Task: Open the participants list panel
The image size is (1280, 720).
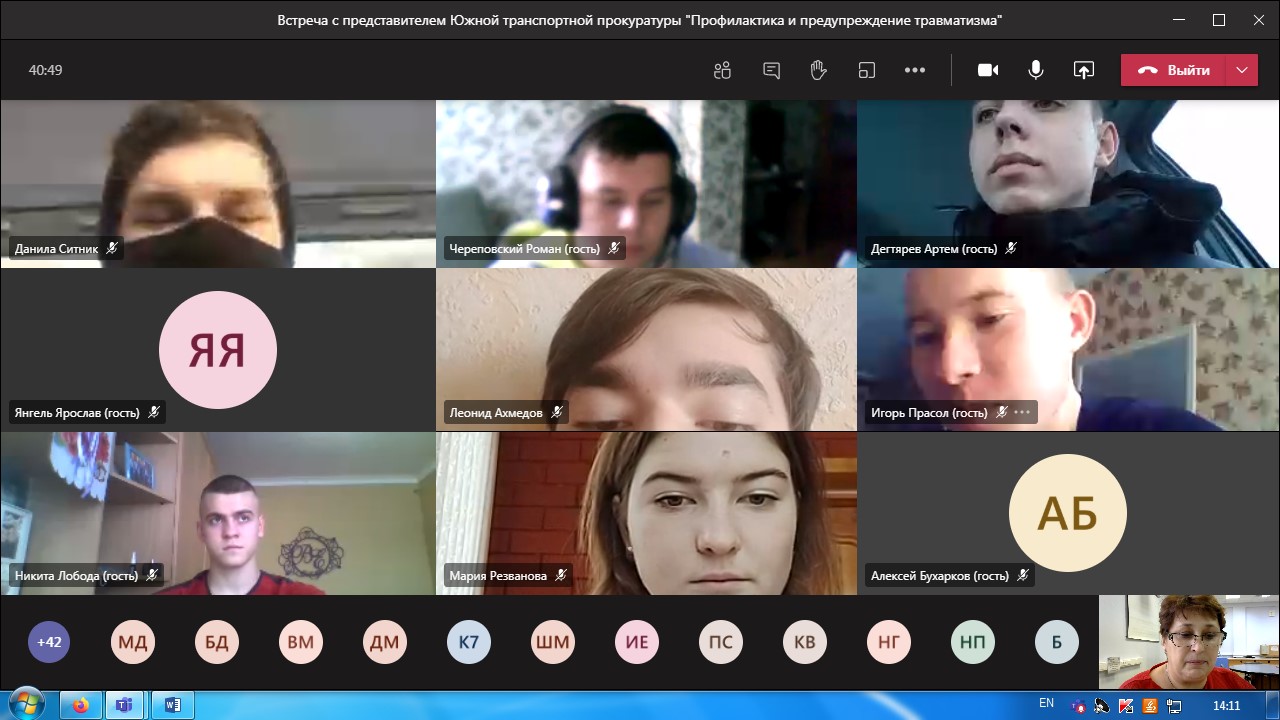Action: tap(722, 70)
